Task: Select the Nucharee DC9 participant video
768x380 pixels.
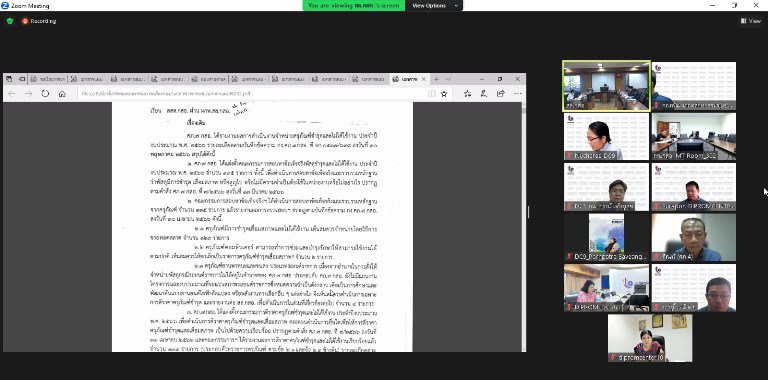Action: pos(606,136)
